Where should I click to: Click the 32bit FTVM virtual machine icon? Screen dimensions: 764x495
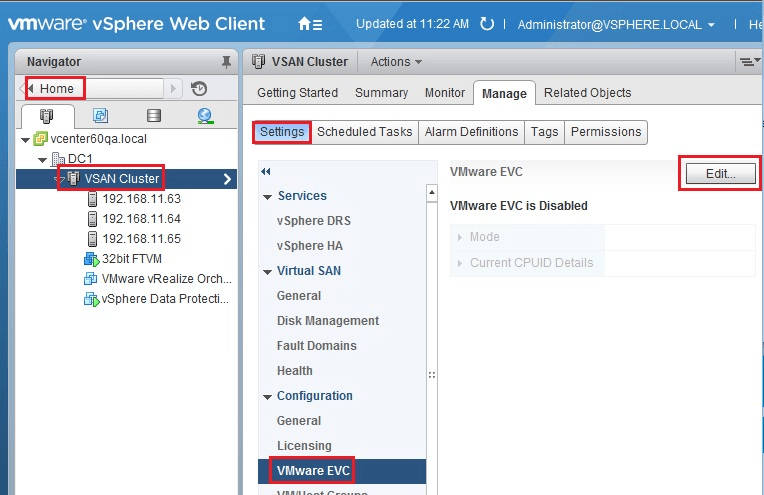point(92,259)
